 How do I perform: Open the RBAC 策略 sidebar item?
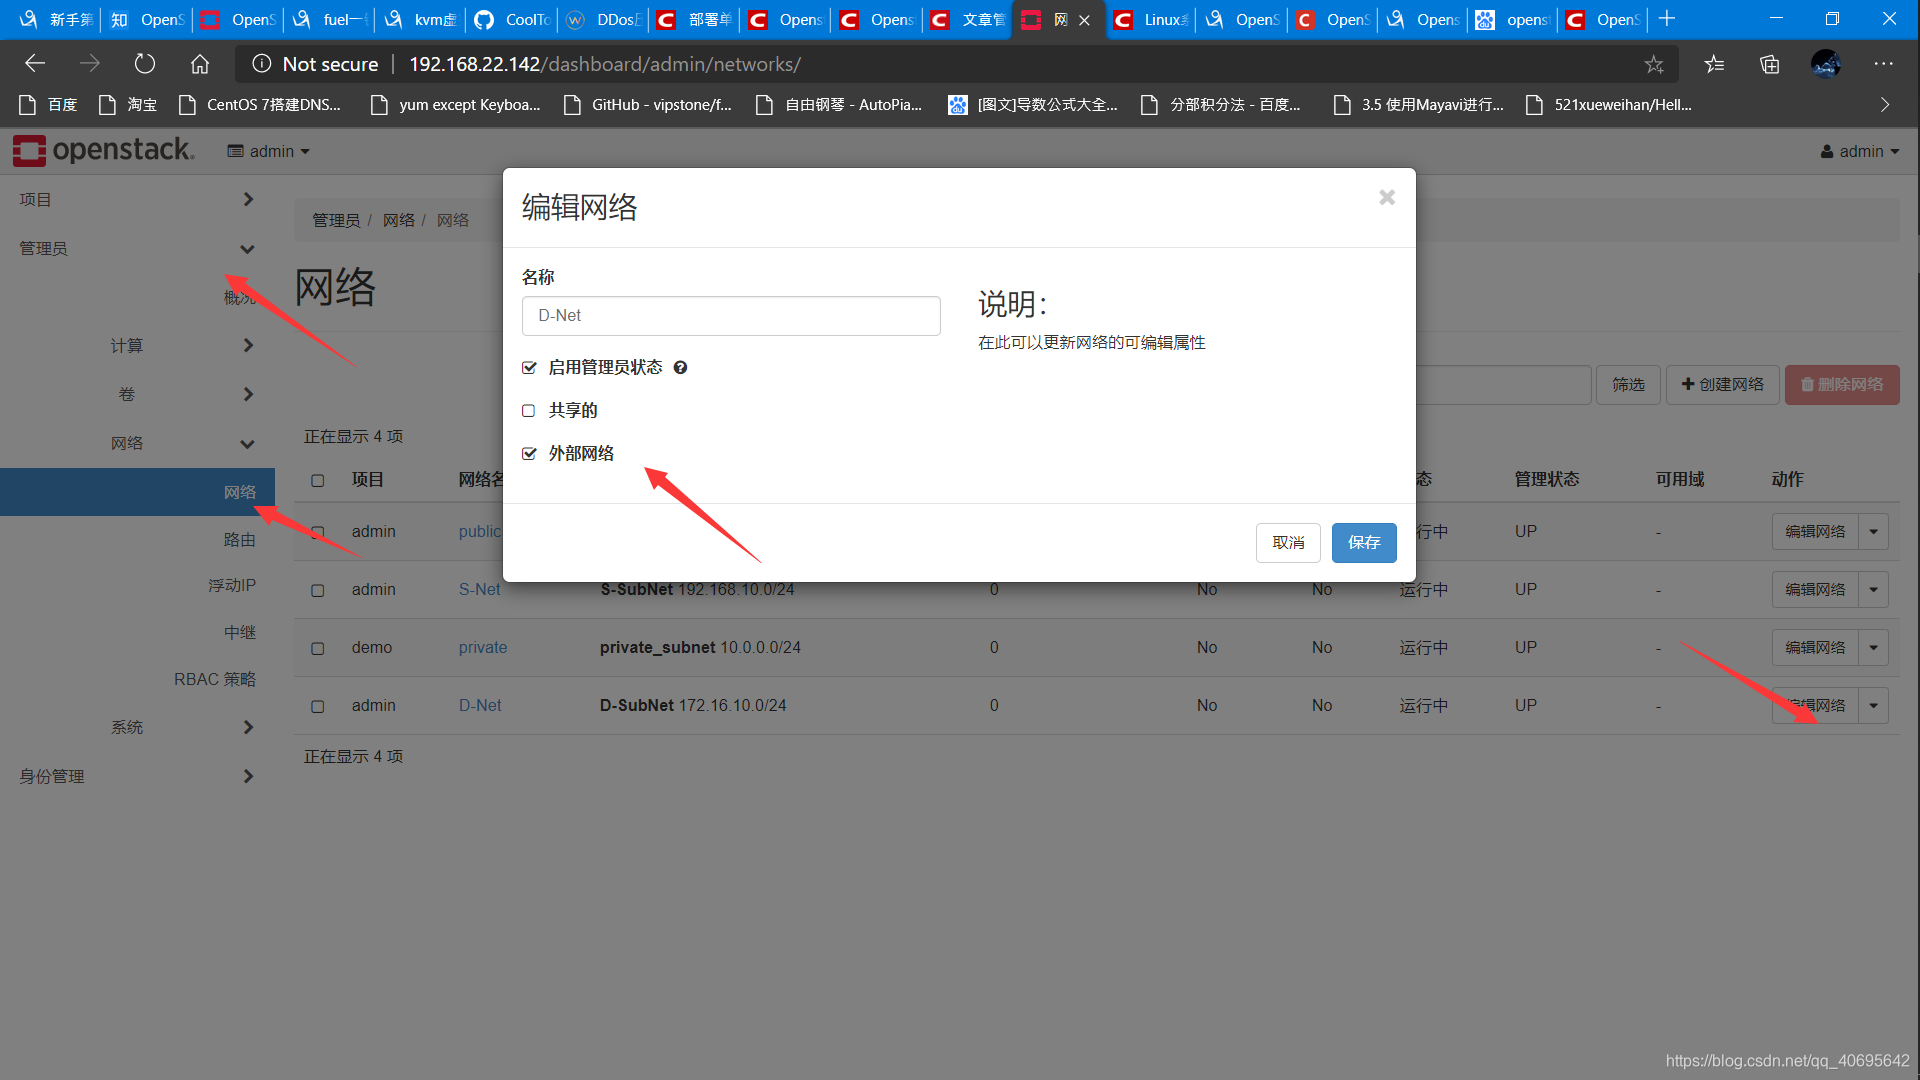(215, 680)
